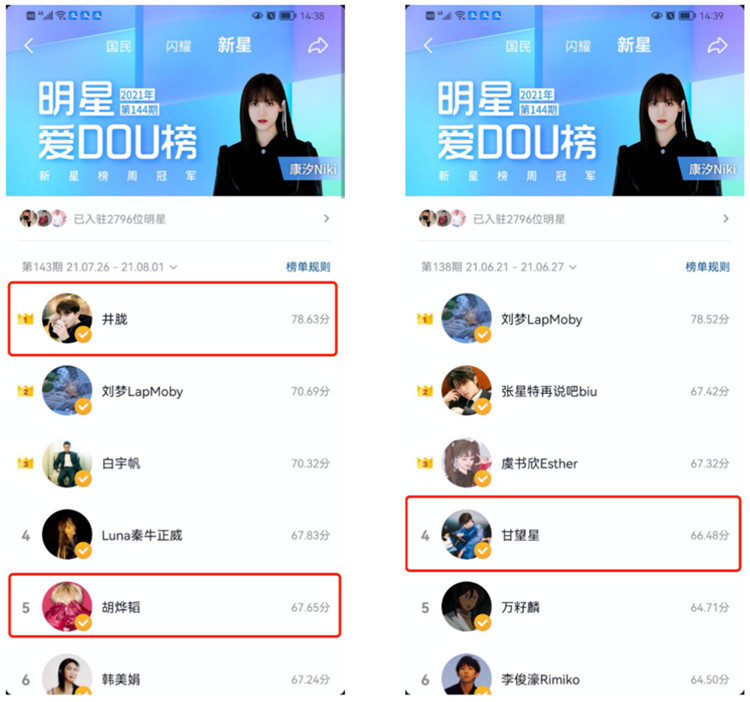This screenshot has width=750, height=702.
Task: Switch to the 国民 tab on left screen
Action: (x=119, y=46)
